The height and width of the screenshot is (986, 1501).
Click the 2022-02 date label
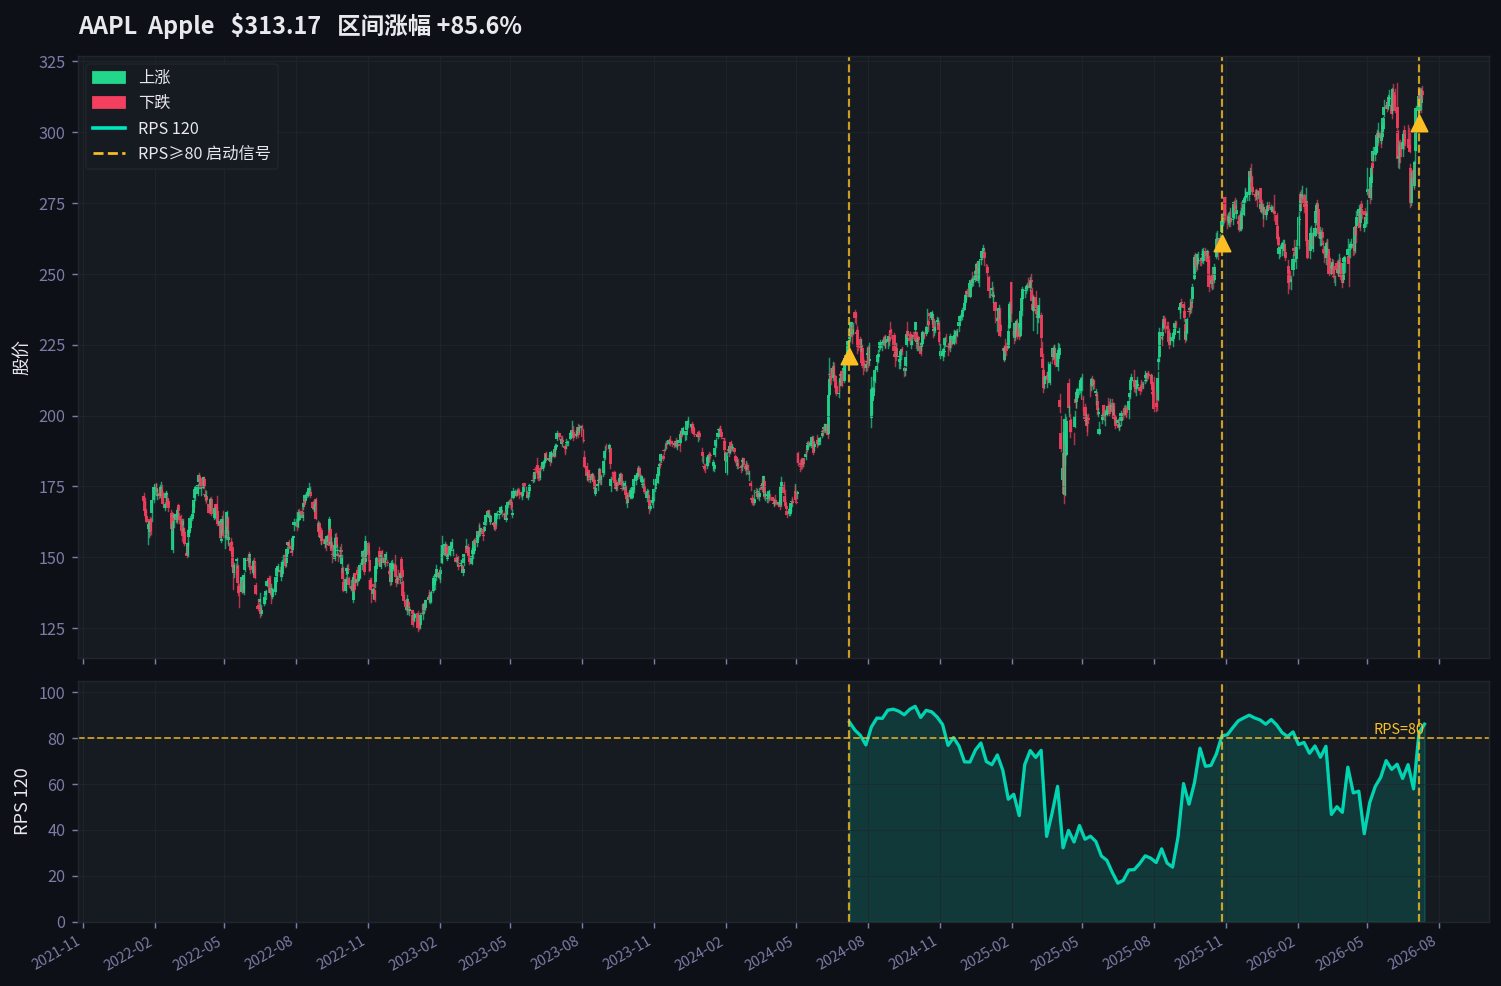click(x=130, y=953)
